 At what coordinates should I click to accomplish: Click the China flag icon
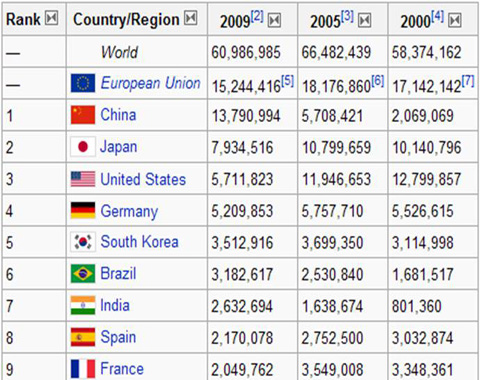point(83,115)
